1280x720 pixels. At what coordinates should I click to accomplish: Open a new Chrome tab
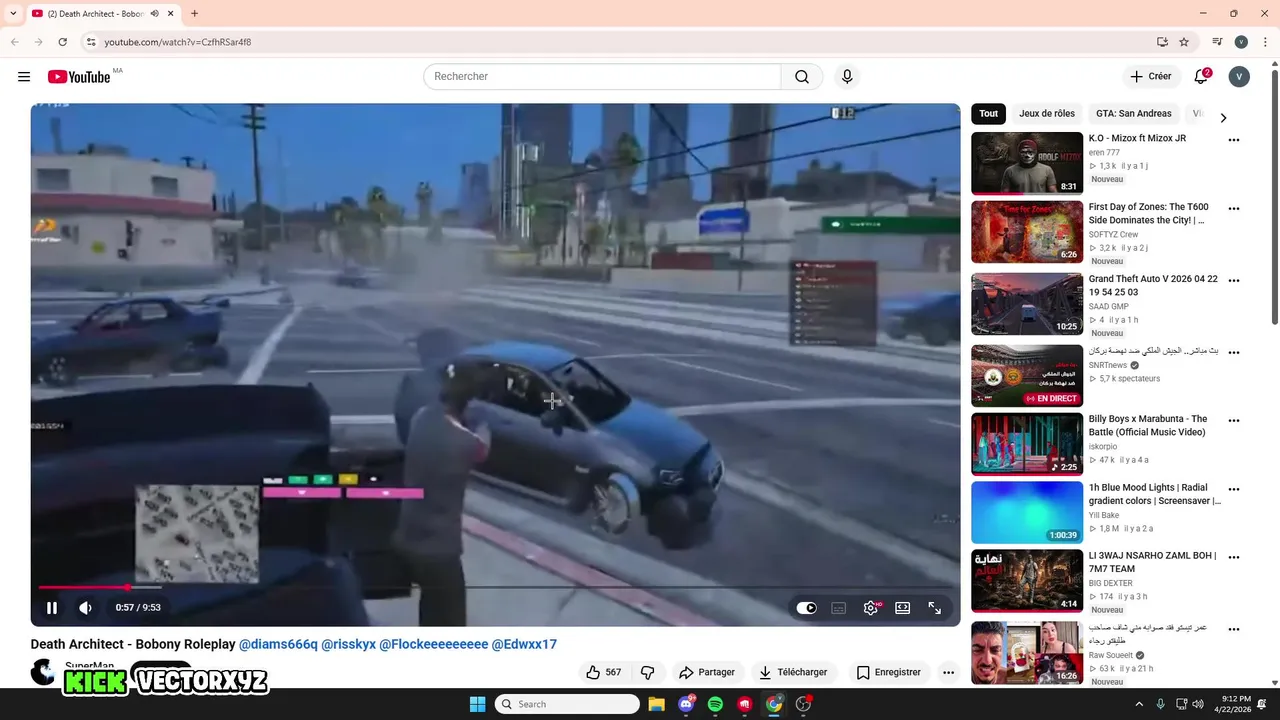click(x=194, y=14)
